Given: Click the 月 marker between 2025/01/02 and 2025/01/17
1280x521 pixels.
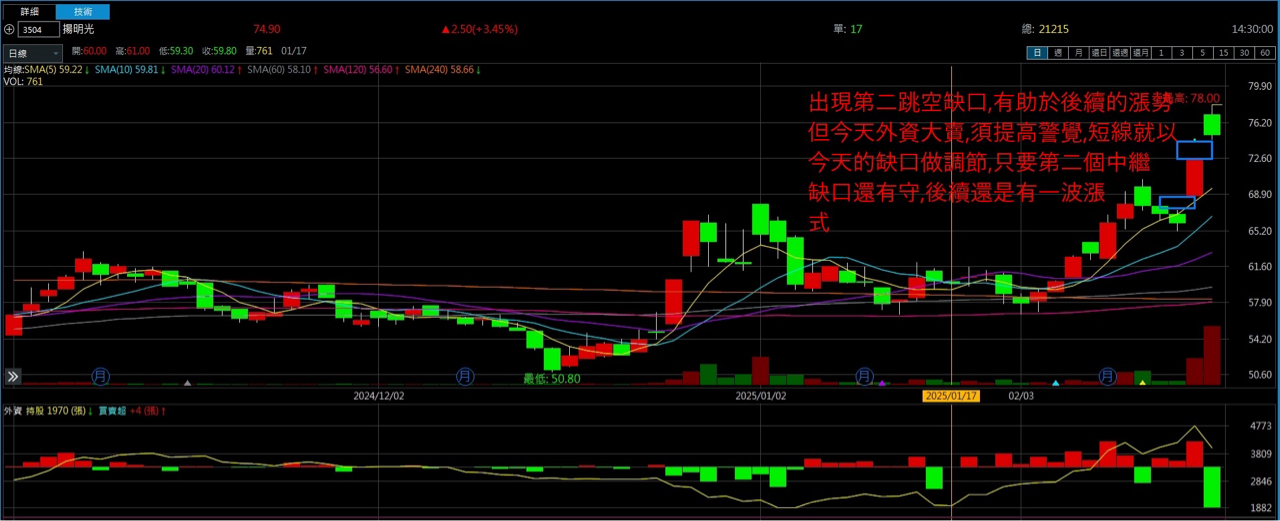Looking at the screenshot, I should click(865, 376).
